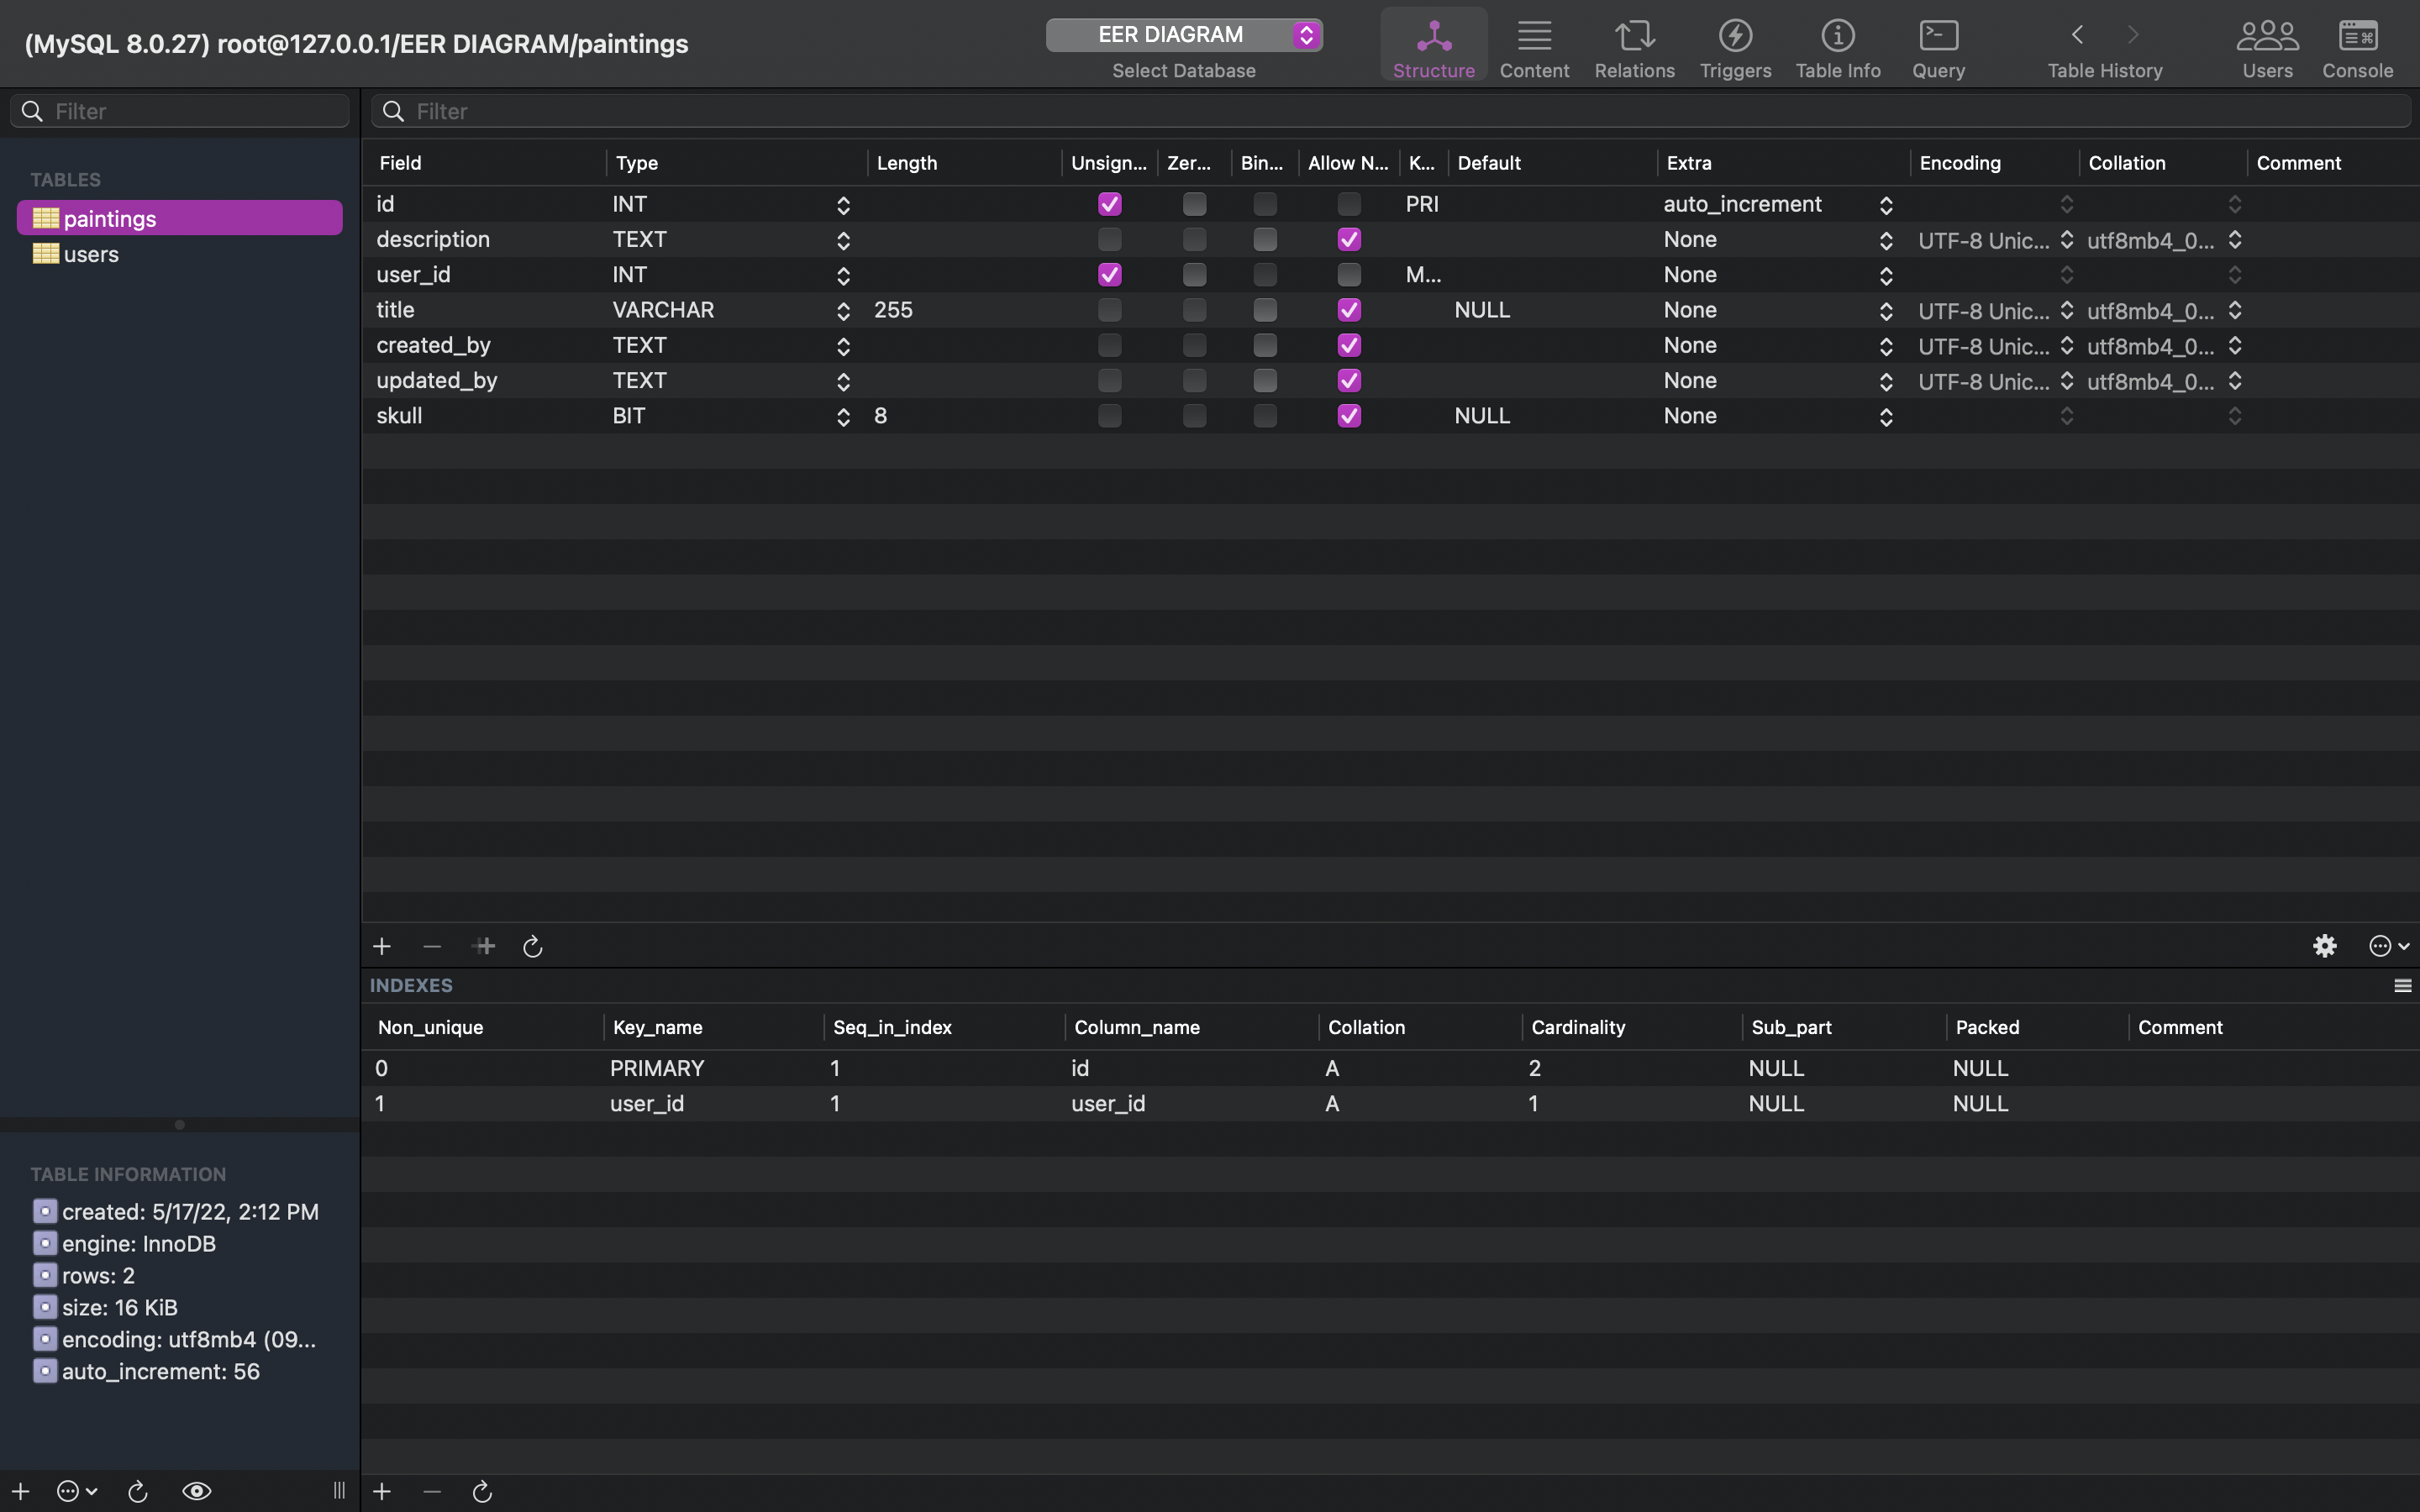2420x1512 pixels.
Task: Add a new field with plus button
Action: click(382, 946)
